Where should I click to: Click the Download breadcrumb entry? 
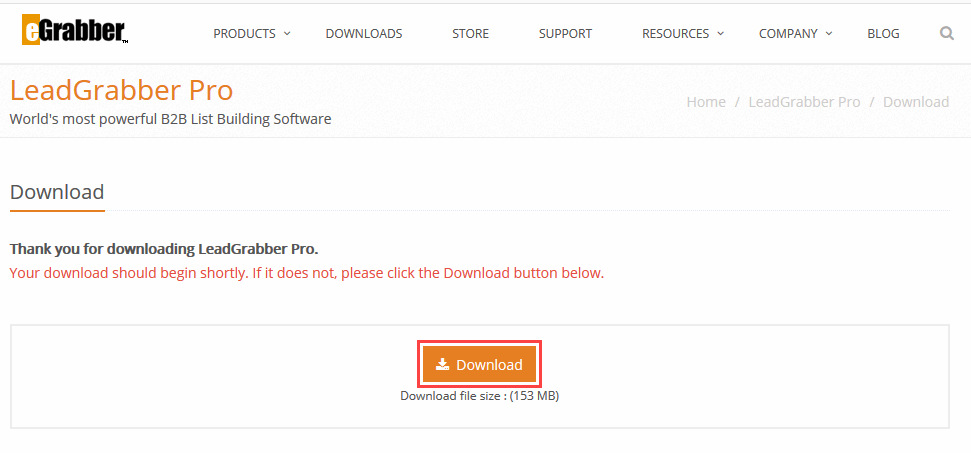tap(916, 102)
